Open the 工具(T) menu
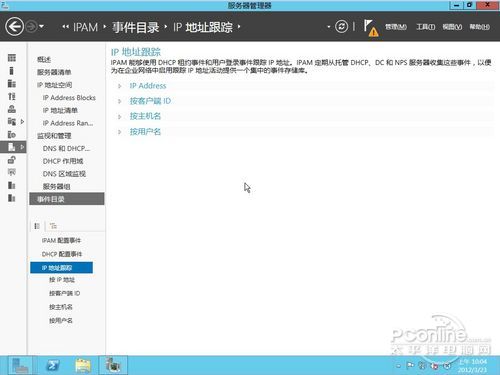 [x=425, y=27]
